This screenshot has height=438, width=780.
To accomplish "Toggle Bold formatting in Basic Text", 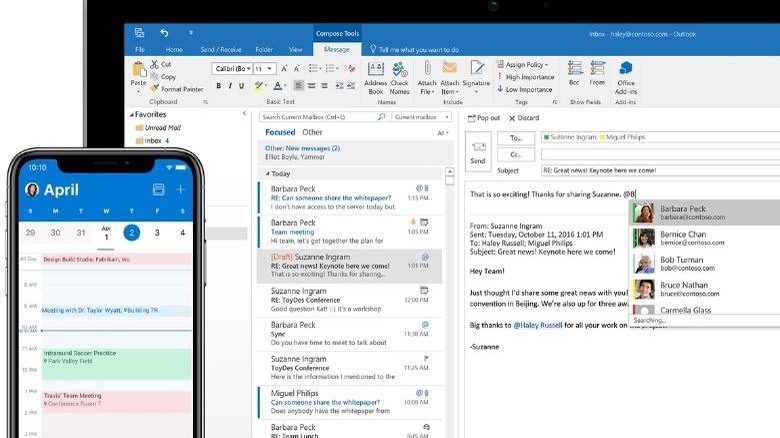I will [217, 86].
